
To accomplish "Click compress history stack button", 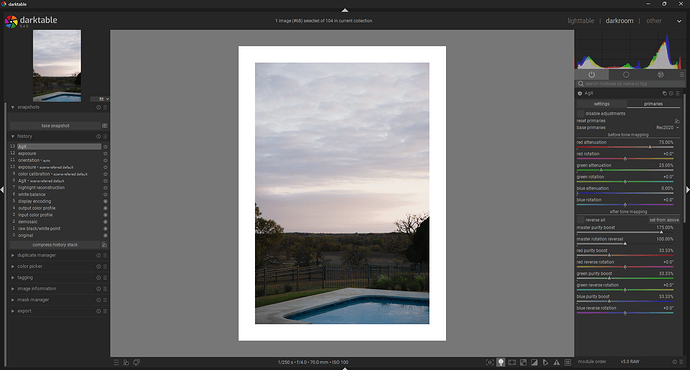I will tap(55, 245).
